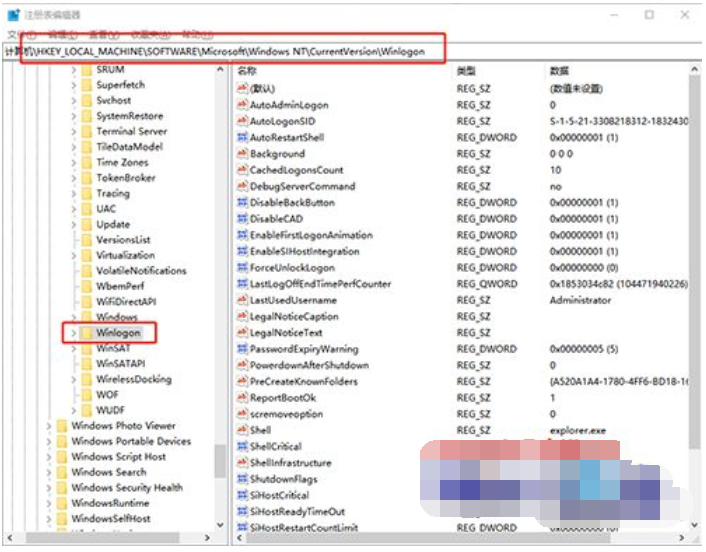Select the WirelessDocking key in tree
Viewport: 706px width, 552px height.
pos(133,380)
